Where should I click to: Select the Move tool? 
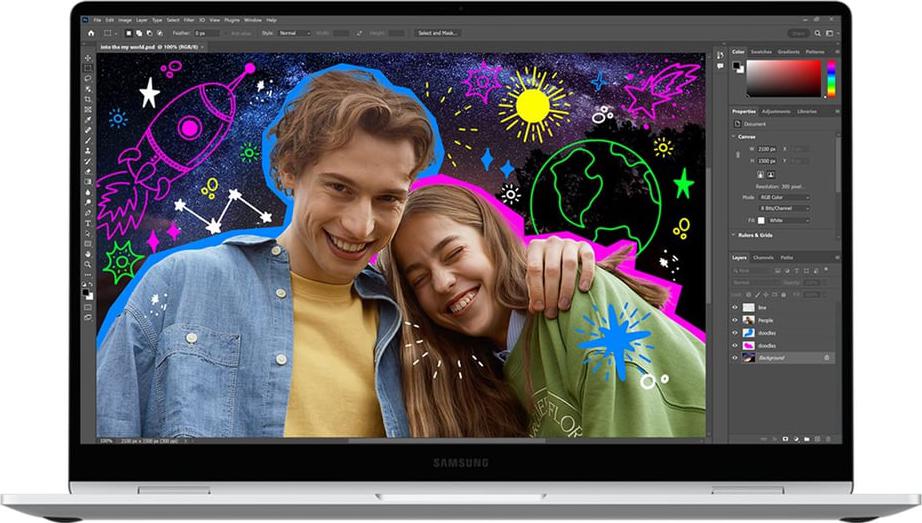point(88,58)
